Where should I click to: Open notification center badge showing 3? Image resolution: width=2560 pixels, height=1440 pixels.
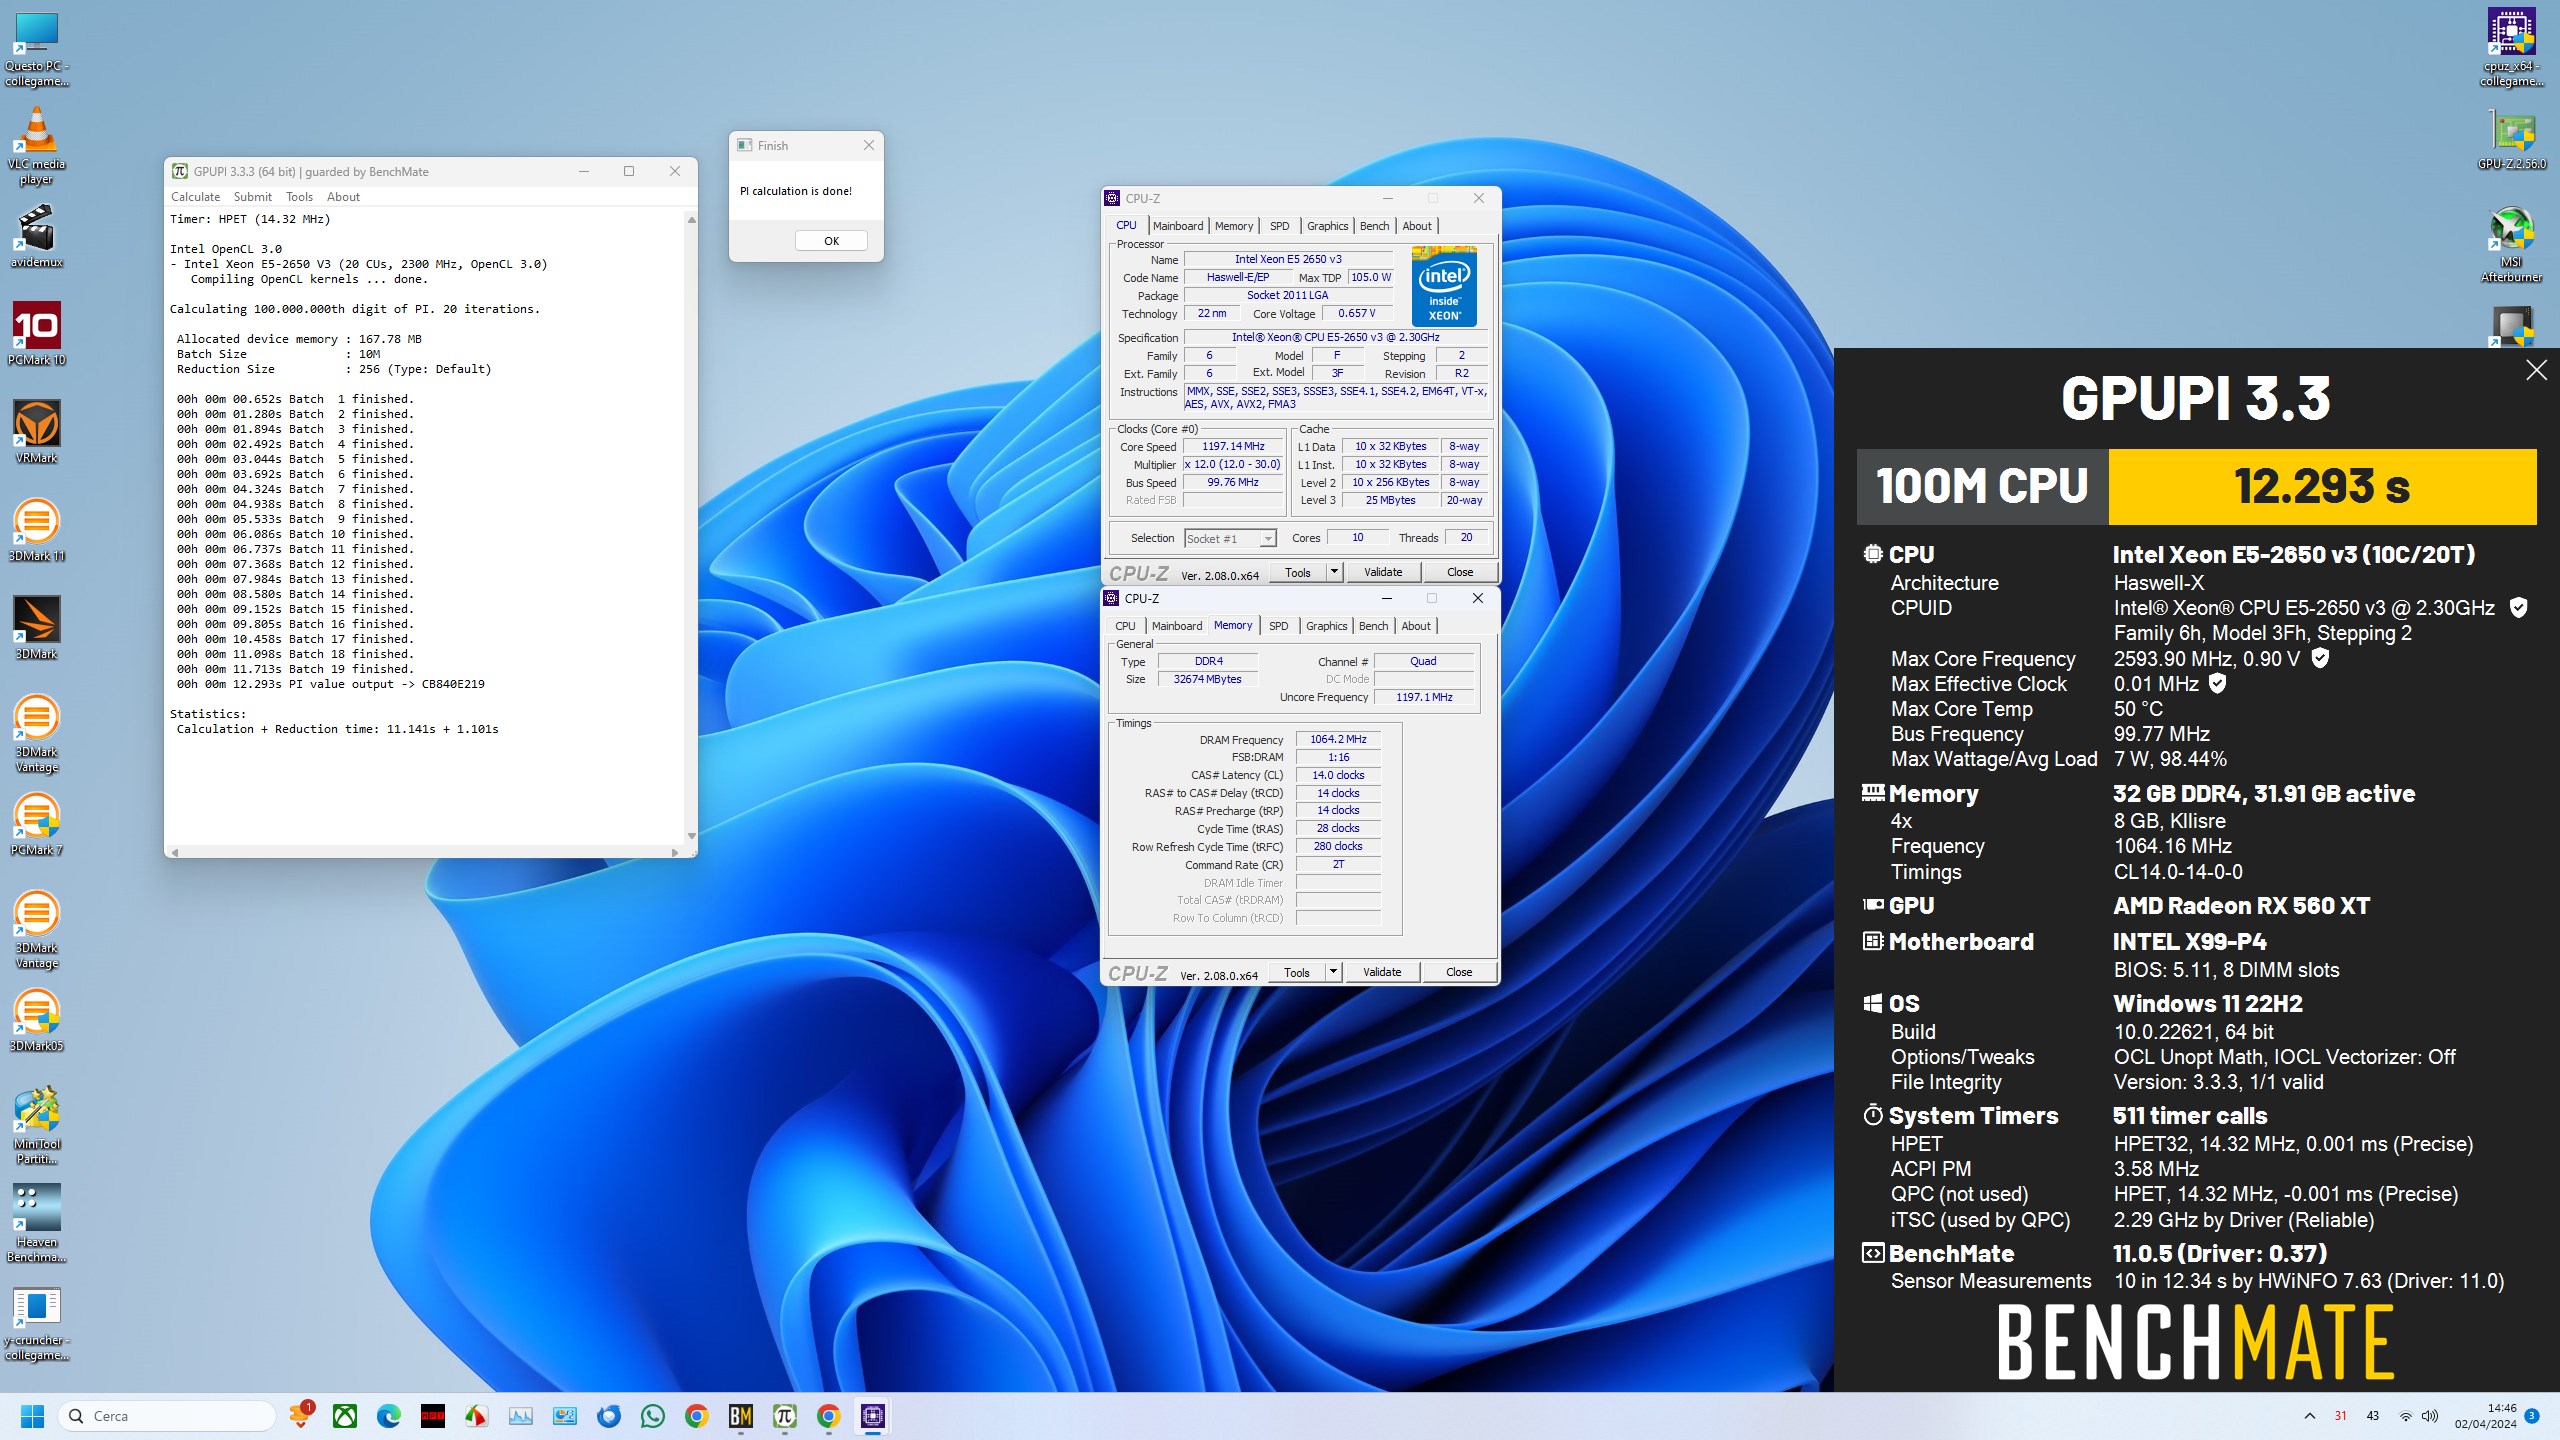click(2532, 1416)
